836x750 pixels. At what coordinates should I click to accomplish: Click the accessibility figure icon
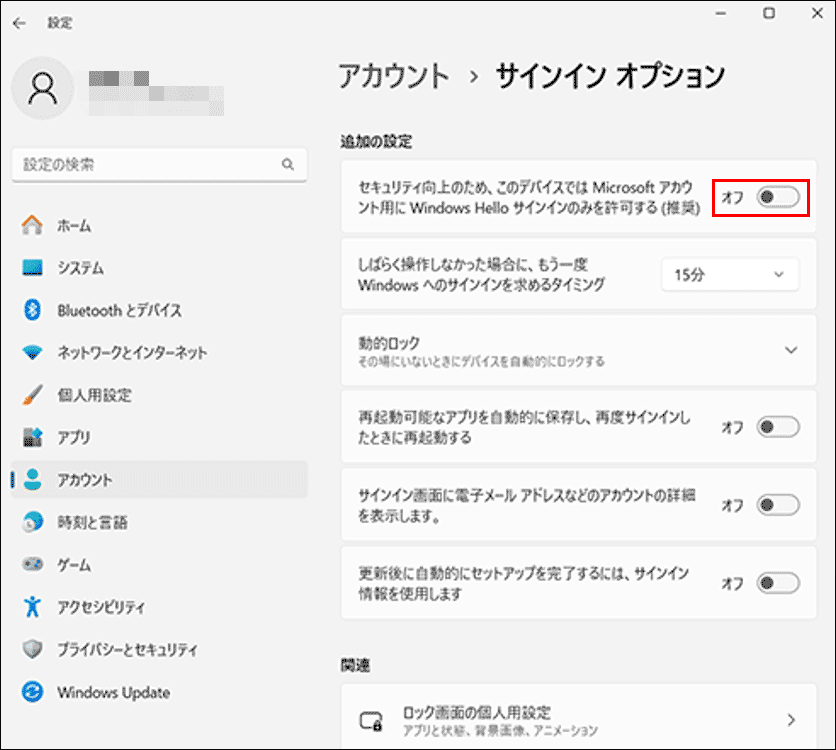tap(33, 607)
